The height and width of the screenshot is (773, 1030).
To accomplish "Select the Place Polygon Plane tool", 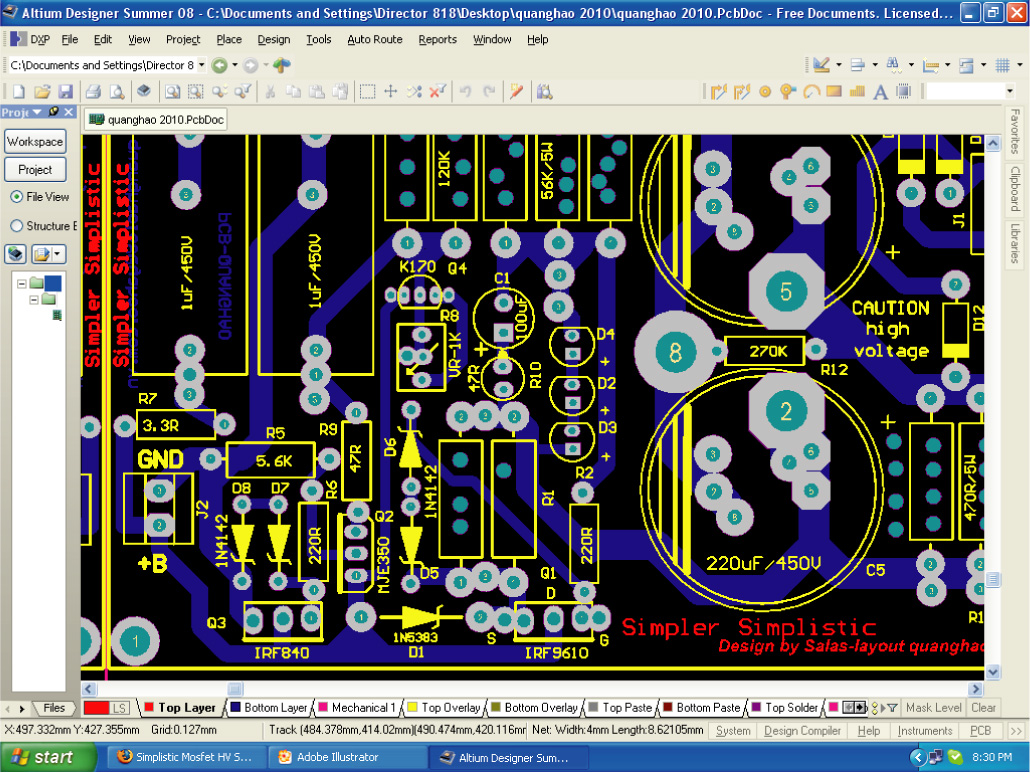I will [x=857, y=92].
